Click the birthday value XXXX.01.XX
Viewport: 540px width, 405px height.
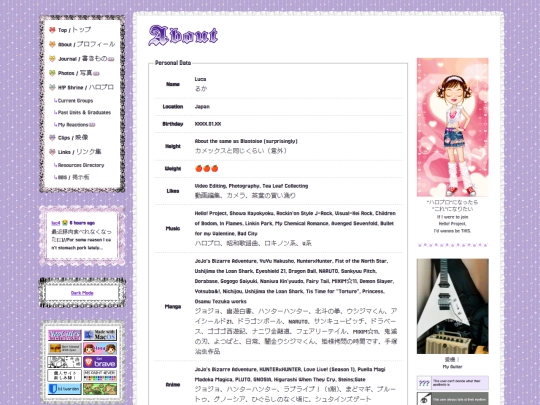[x=208, y=124]
